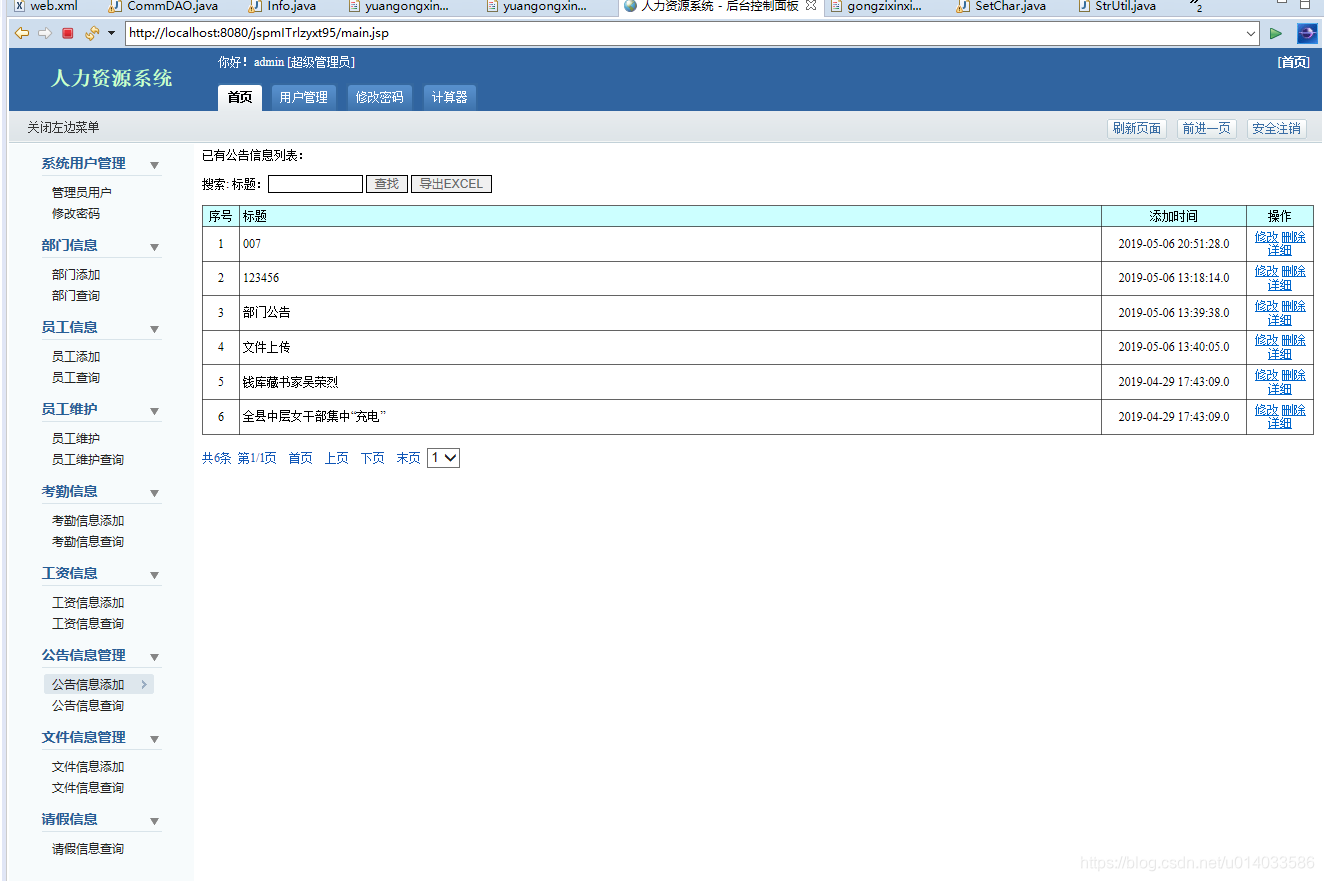Image resolution: width=1324 pixels, height=881 pixels.
Task: Open 请假信息查询 in sidebar
Action: point(88,849)
